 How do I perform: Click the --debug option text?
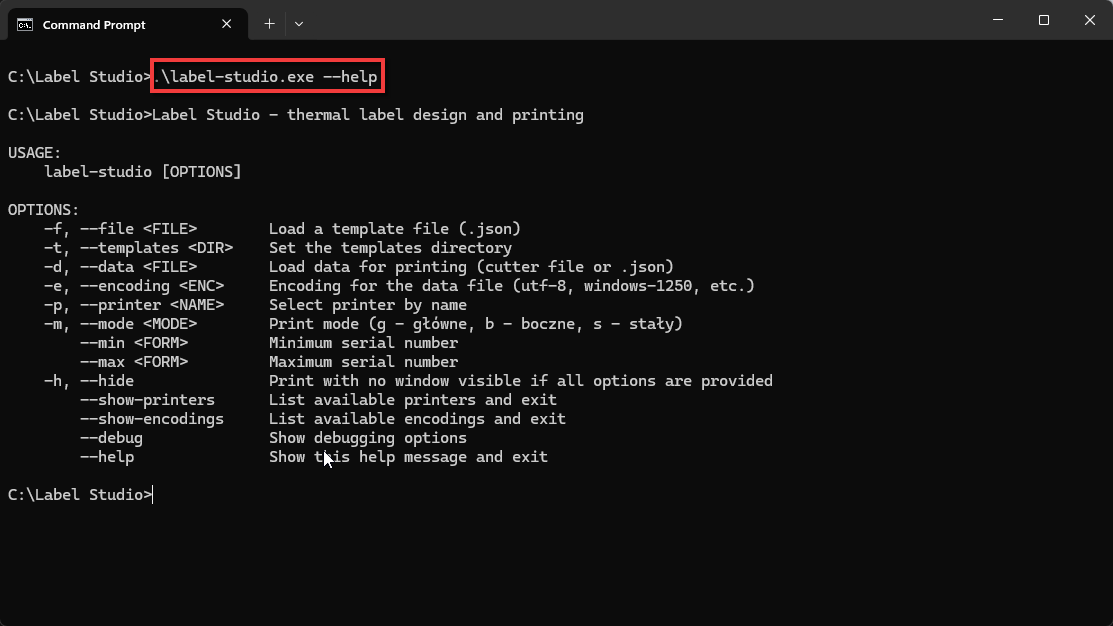(111, 438)
